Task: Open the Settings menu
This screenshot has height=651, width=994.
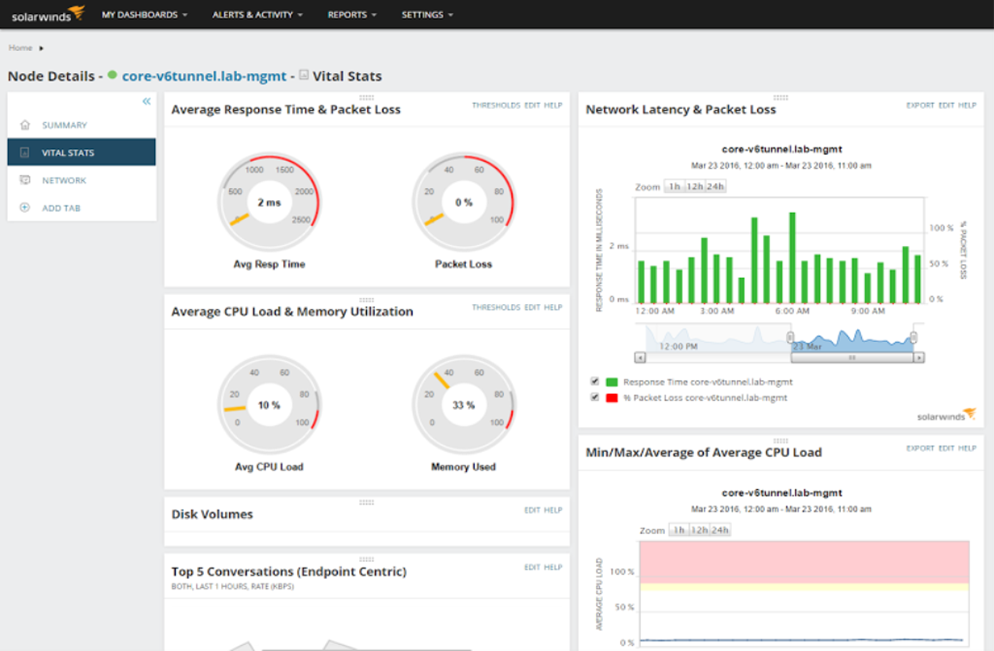Action: [426, 14]
